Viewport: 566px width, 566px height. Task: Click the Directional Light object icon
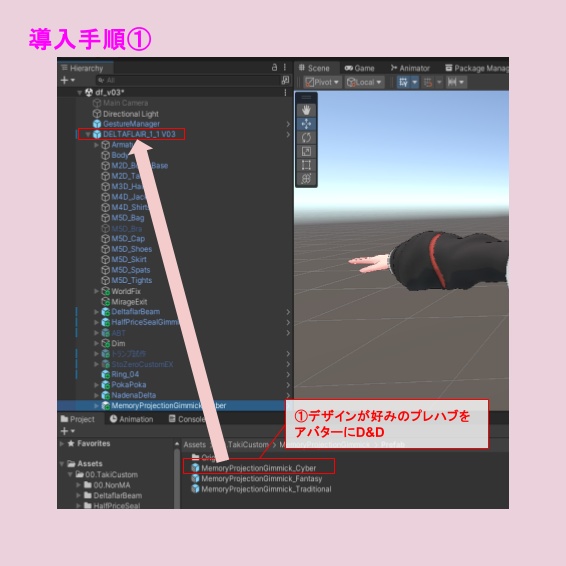click(x=97, y=114)
